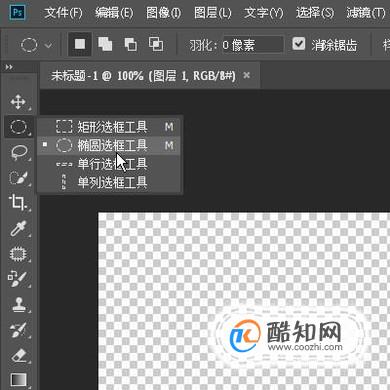Select the Crop tool
Viewport: 390px width, 390px height.
click(18, 203)
